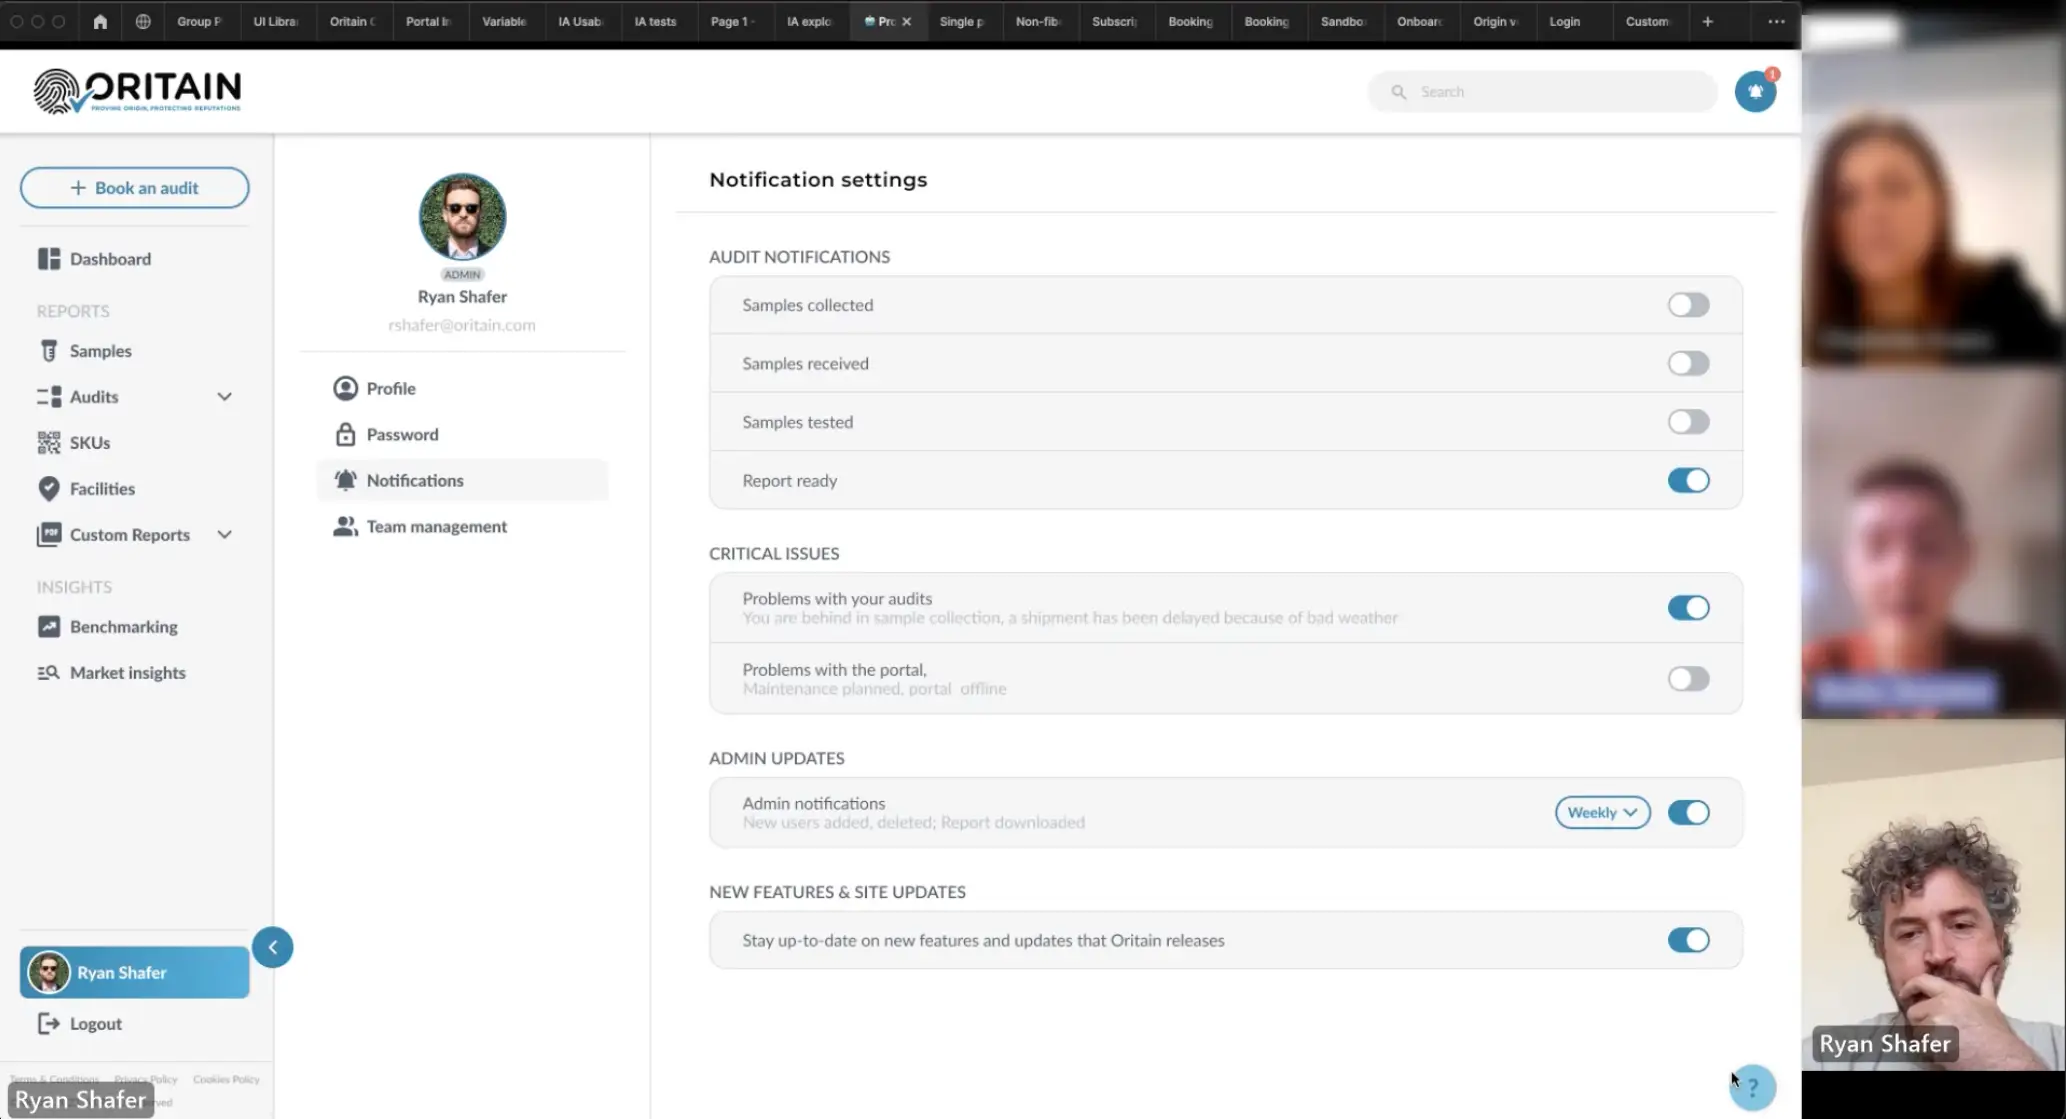
Task: Collapse sidebar with the round chevron button
Action: pos(272,947)
